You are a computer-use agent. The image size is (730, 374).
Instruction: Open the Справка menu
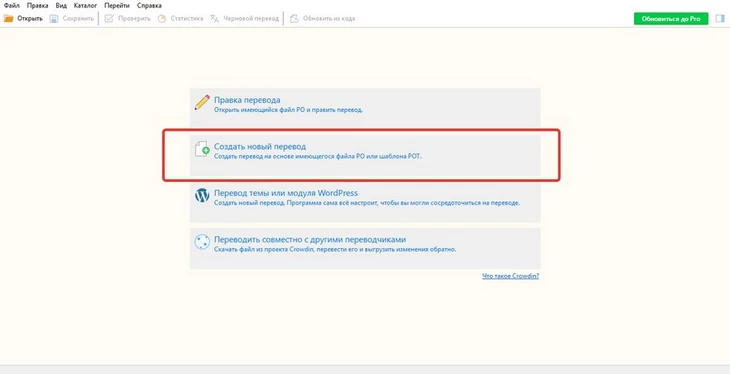149,6
